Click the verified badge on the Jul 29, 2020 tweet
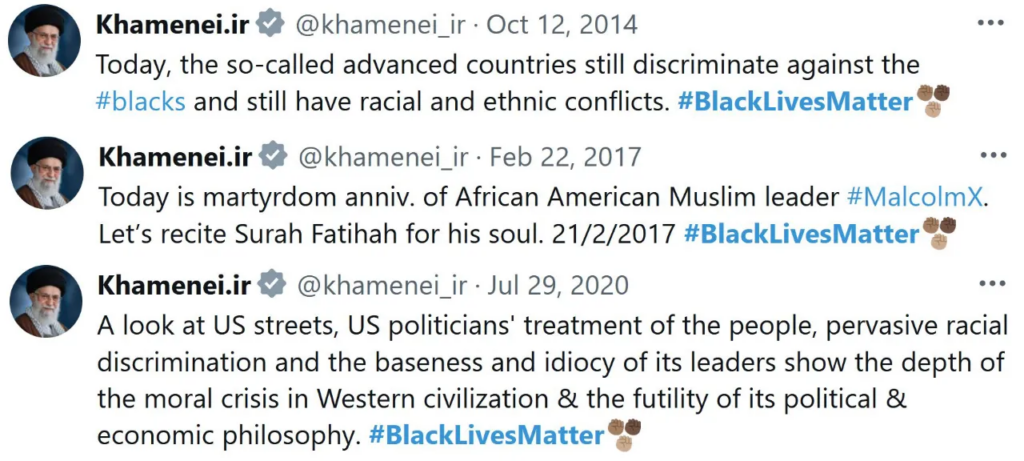Screen dimensions: 1024x461 (271, 286)
